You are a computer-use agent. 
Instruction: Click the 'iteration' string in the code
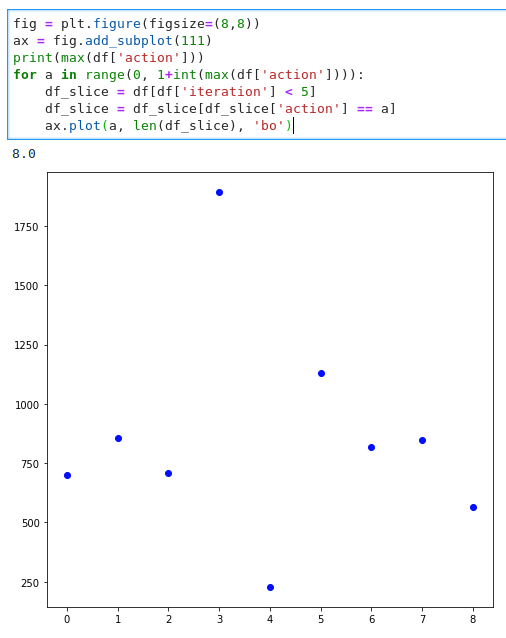(x=225, y=92)
